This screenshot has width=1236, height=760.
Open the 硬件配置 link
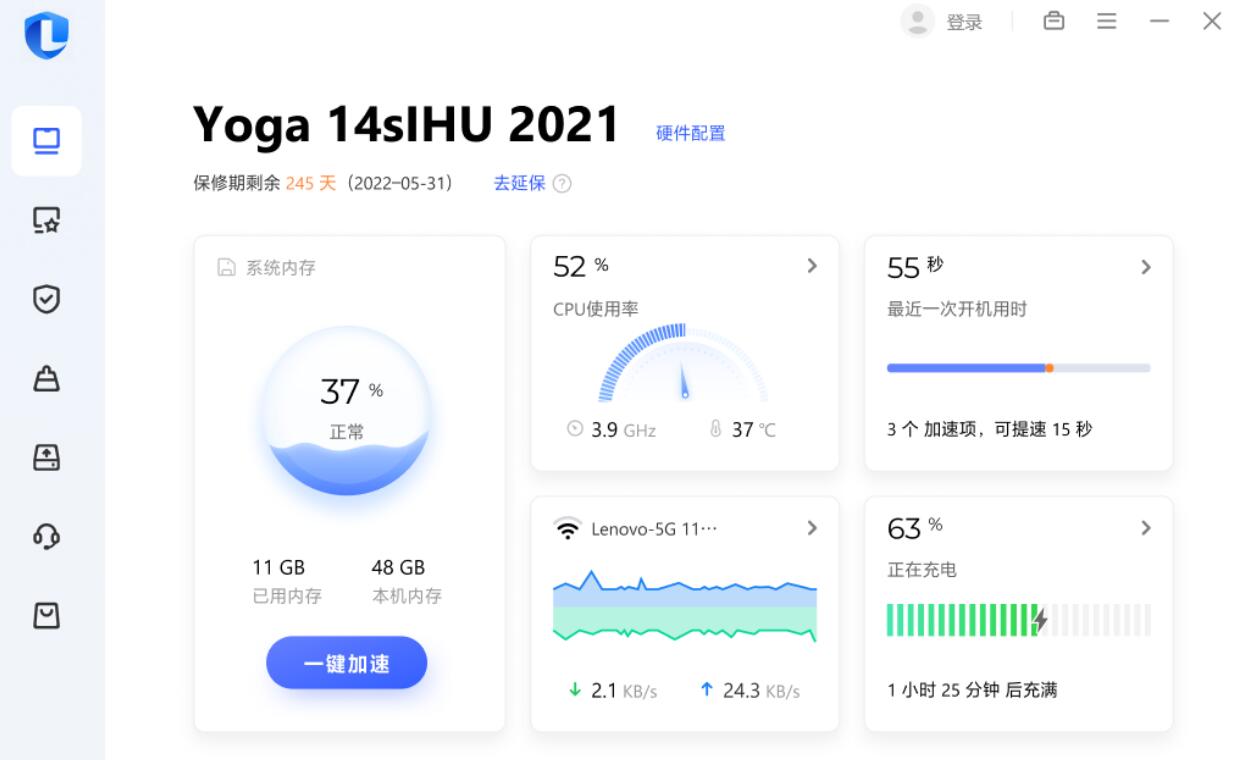[690, 133]
